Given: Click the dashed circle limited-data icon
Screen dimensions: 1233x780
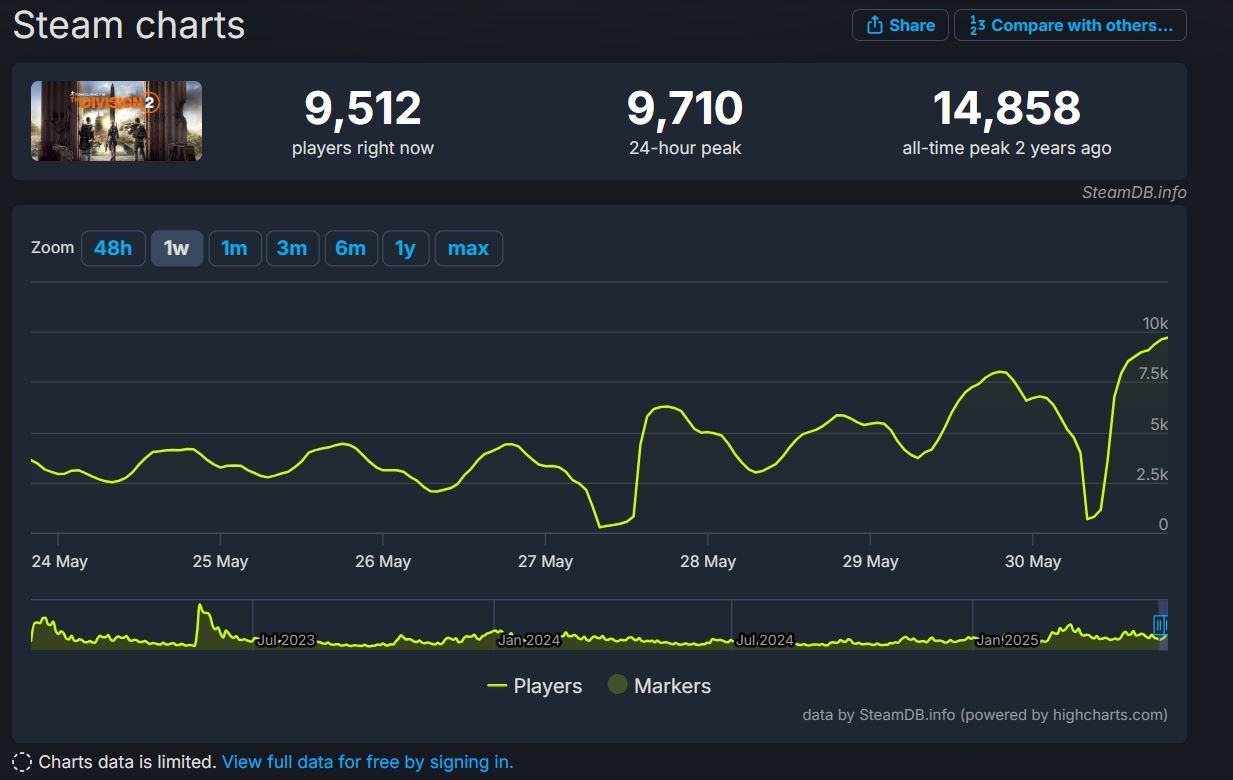Looking at the screenshot, I should (22, 762).
